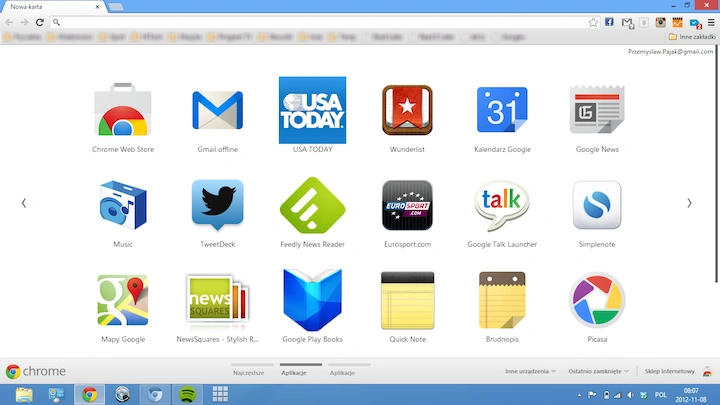Launch the Quick Note app
This screenshot has width=720, height=405.
[x=407, y=300]
